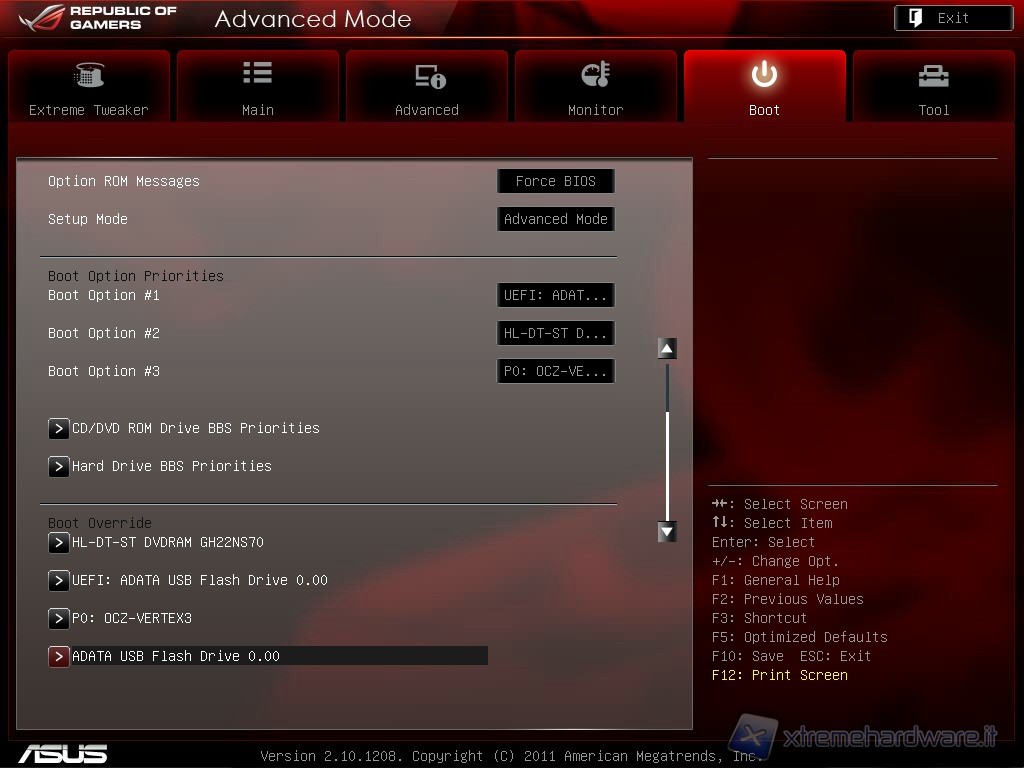Click the scrollbar down arrow

(667, 532)
